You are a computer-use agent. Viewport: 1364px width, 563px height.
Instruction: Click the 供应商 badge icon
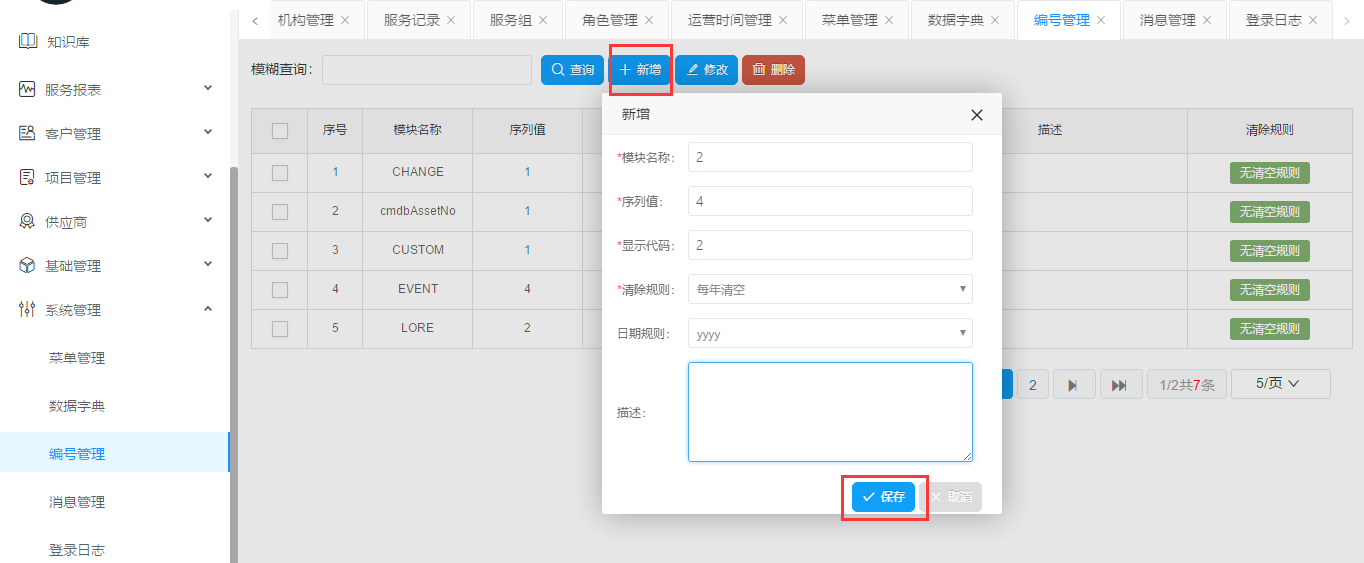pos(27,222)
